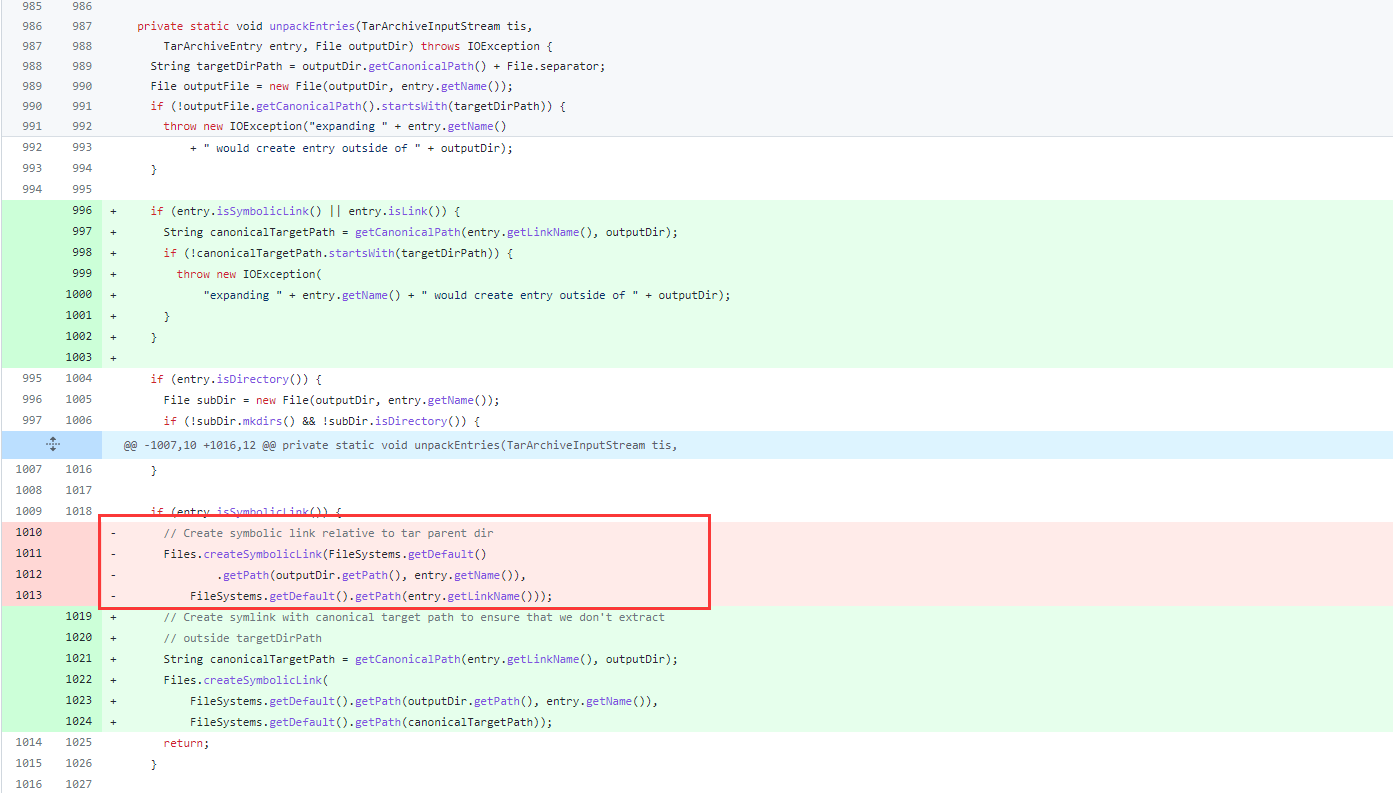Click added 'if (entry.isSymbolicLink() || entry.isLink())' line
The width and height of the screenshot is (1393, 793).
coord(305,211)
